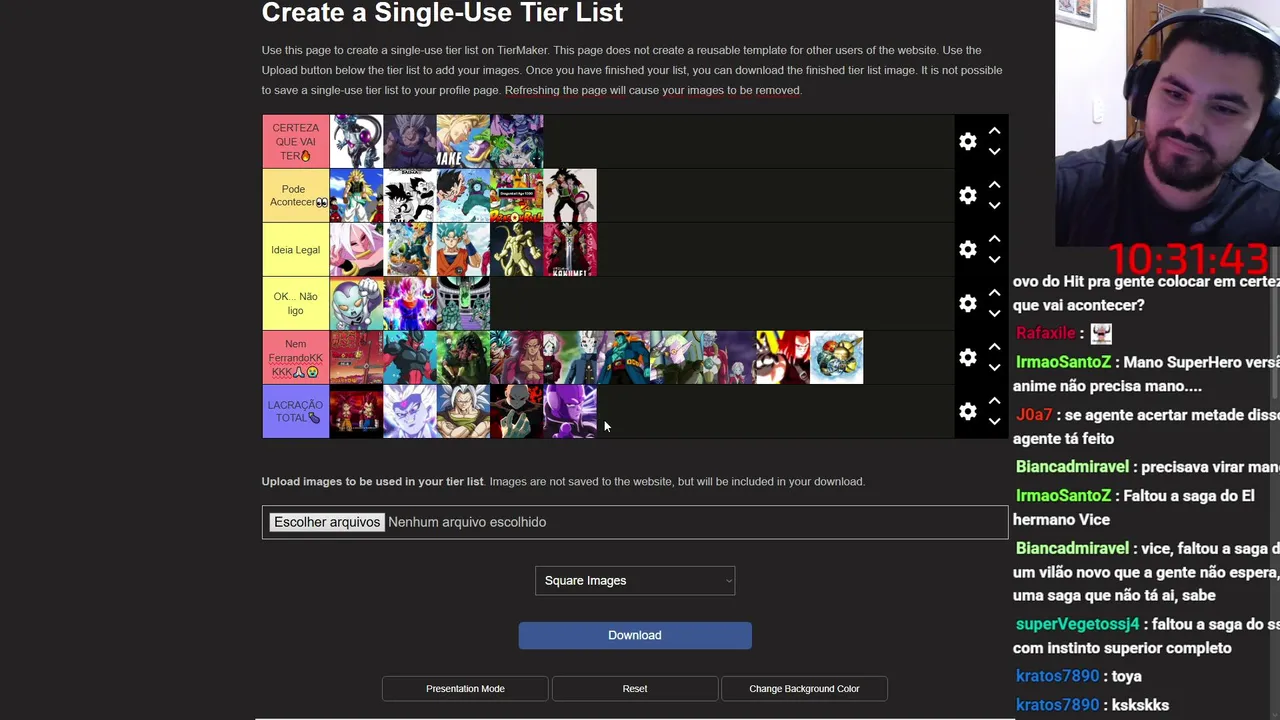The image size is (1280, 720).
Task: Select first image in OK... Não ligo row
Action: click(x=357, y=303)
